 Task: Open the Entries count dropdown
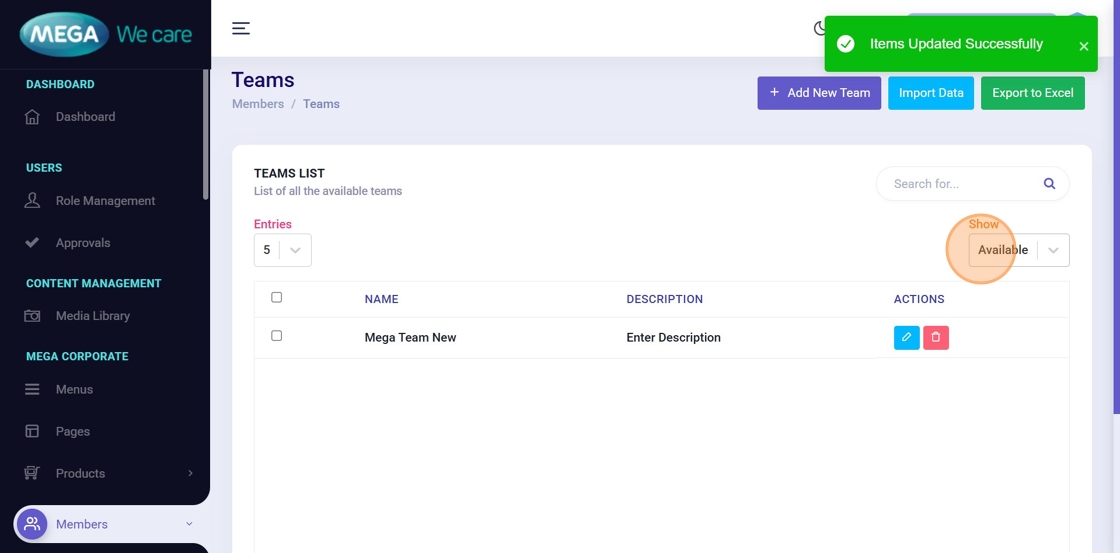tap(282, 250)
